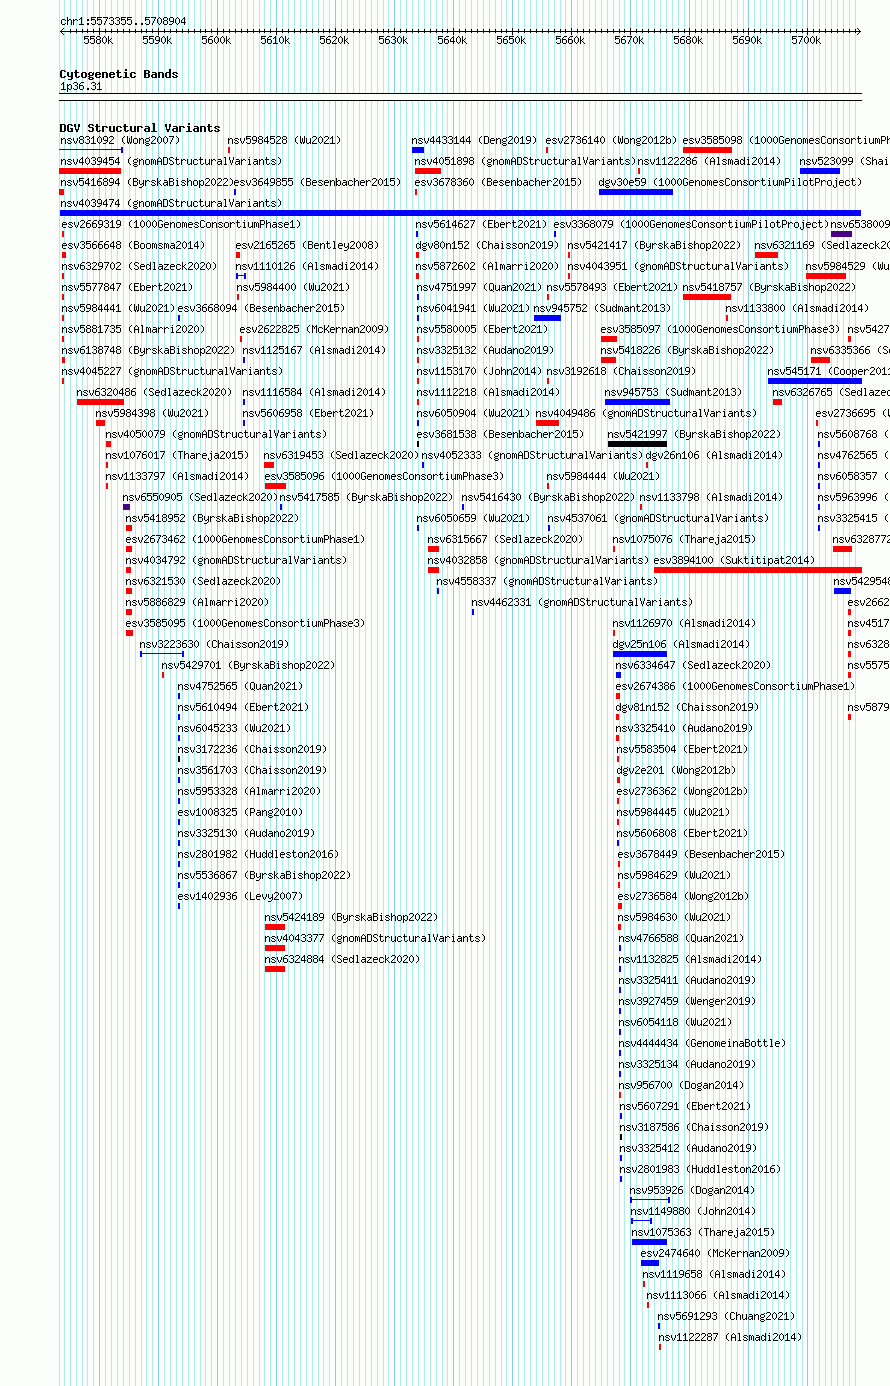
Task: Open the esv2474640 (McKernan2009) label
Action: point(715,1254)
